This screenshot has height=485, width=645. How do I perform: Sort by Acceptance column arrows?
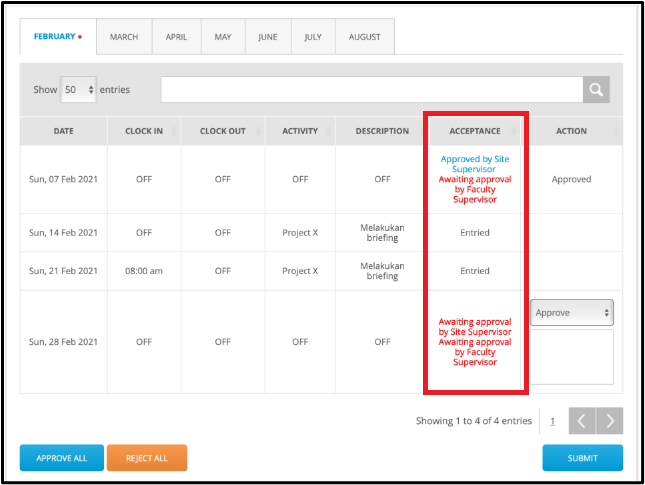coord(514,131)
